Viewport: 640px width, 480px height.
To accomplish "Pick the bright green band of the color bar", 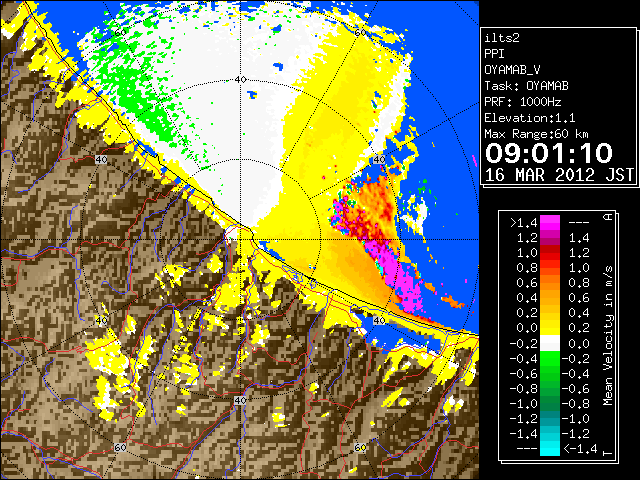I will coord(550,358).
